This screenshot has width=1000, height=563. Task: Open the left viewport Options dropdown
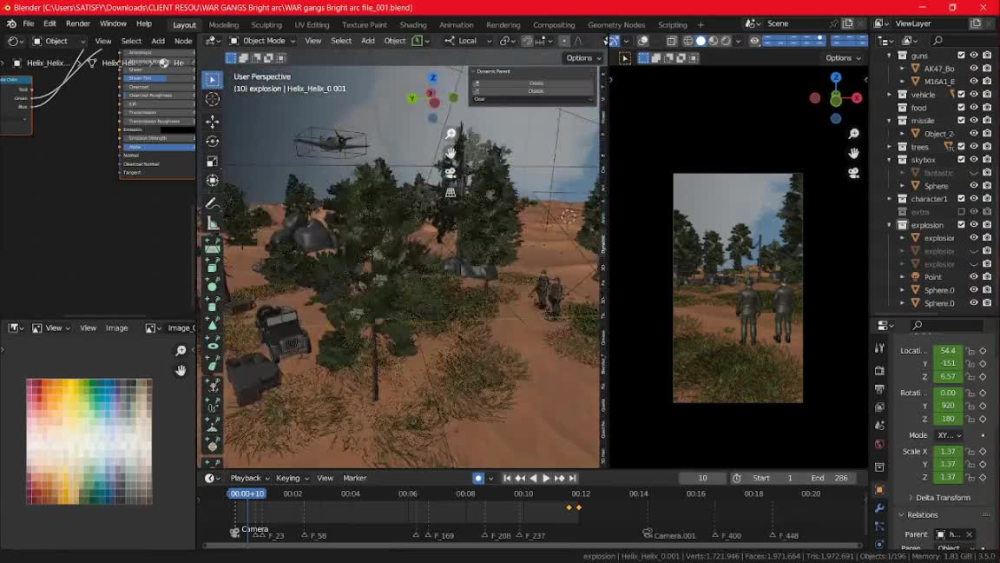[x=584, y=58]
